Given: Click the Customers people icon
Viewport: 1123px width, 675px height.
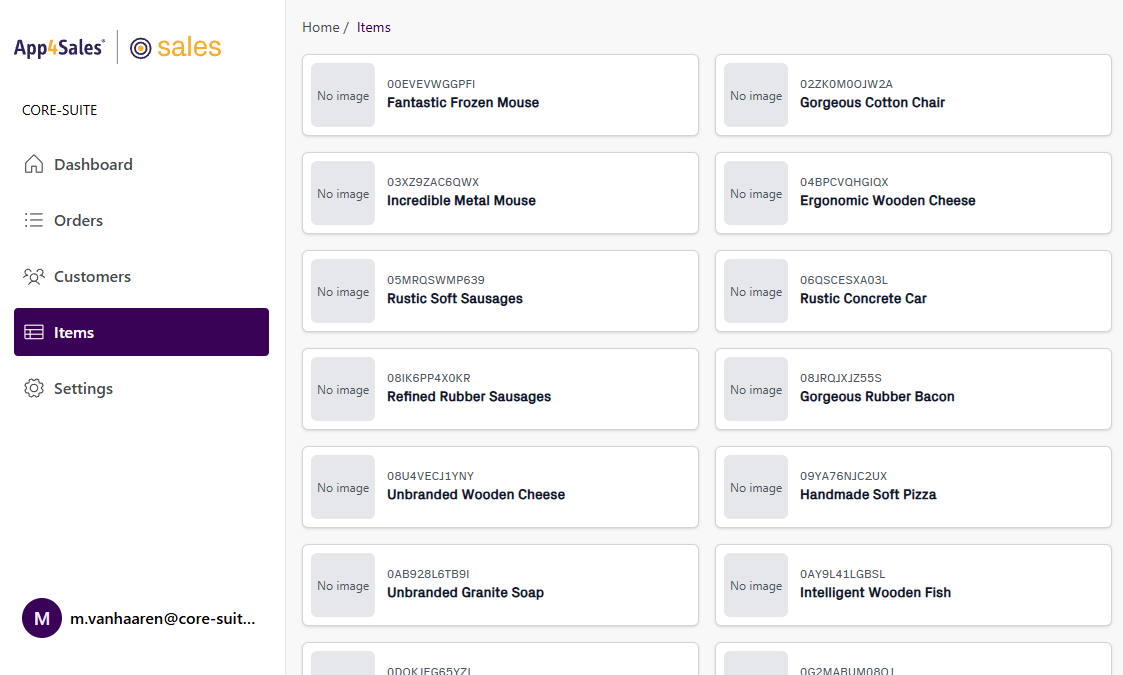Looking at the screenshot, I should coord(34,276).
